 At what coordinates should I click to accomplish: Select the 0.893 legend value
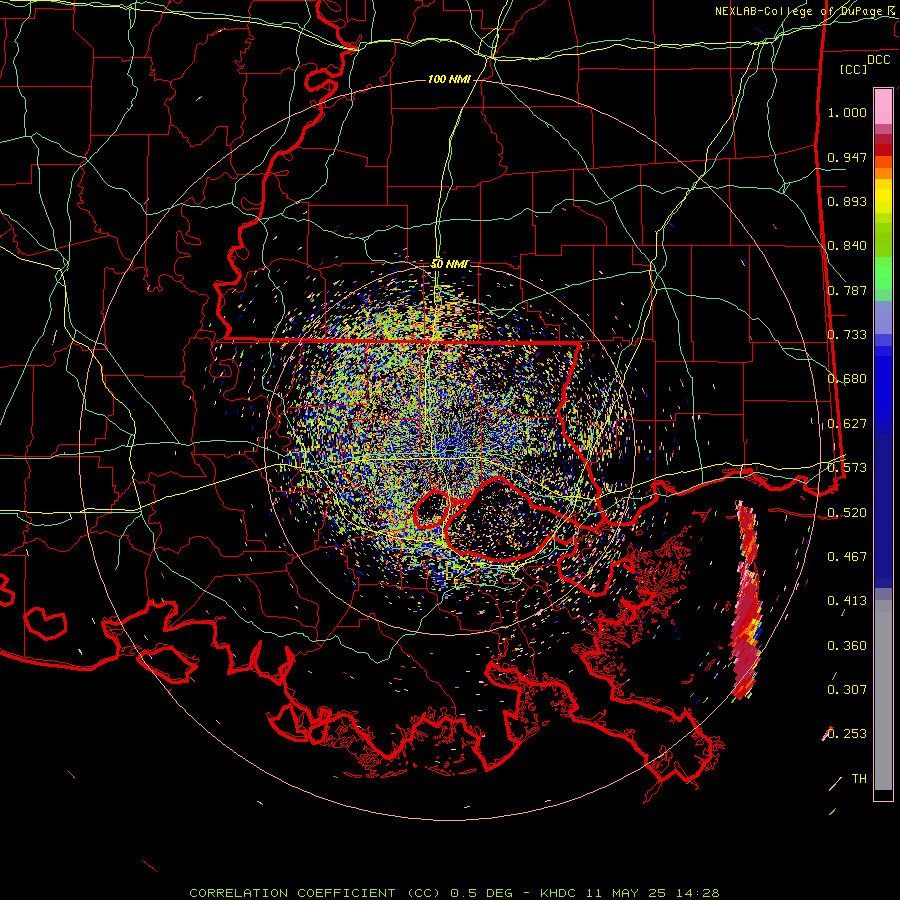[847, 201]
